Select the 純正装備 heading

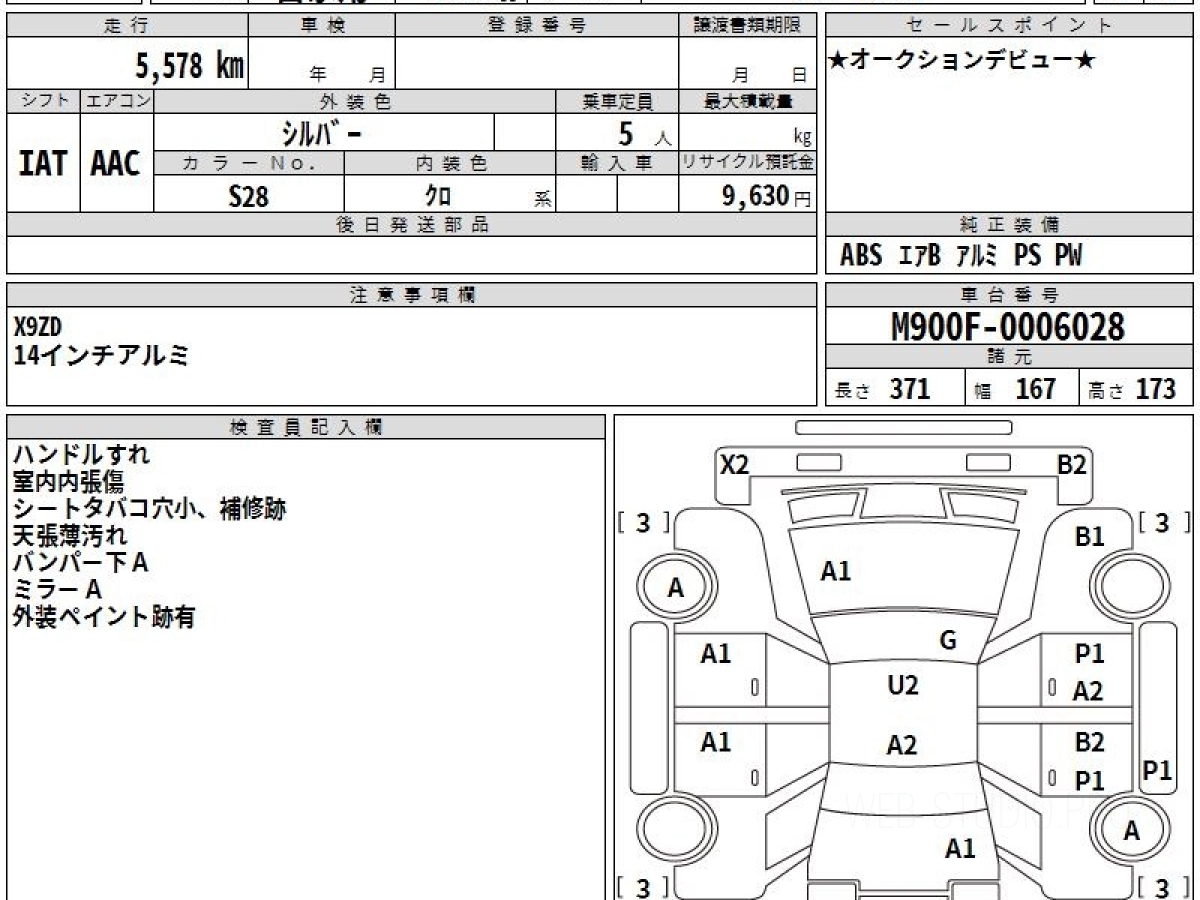[x=1009, y=225]
